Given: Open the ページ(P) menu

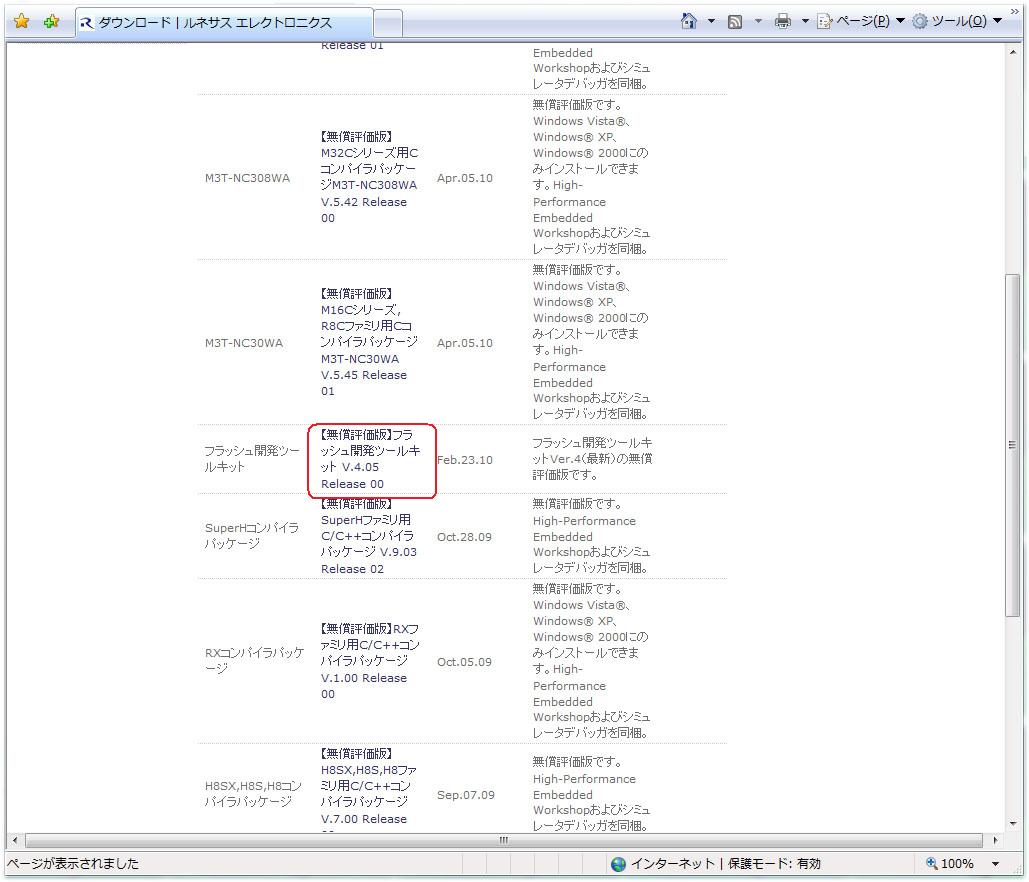Looking at the screenshot, I should (860, 21).
